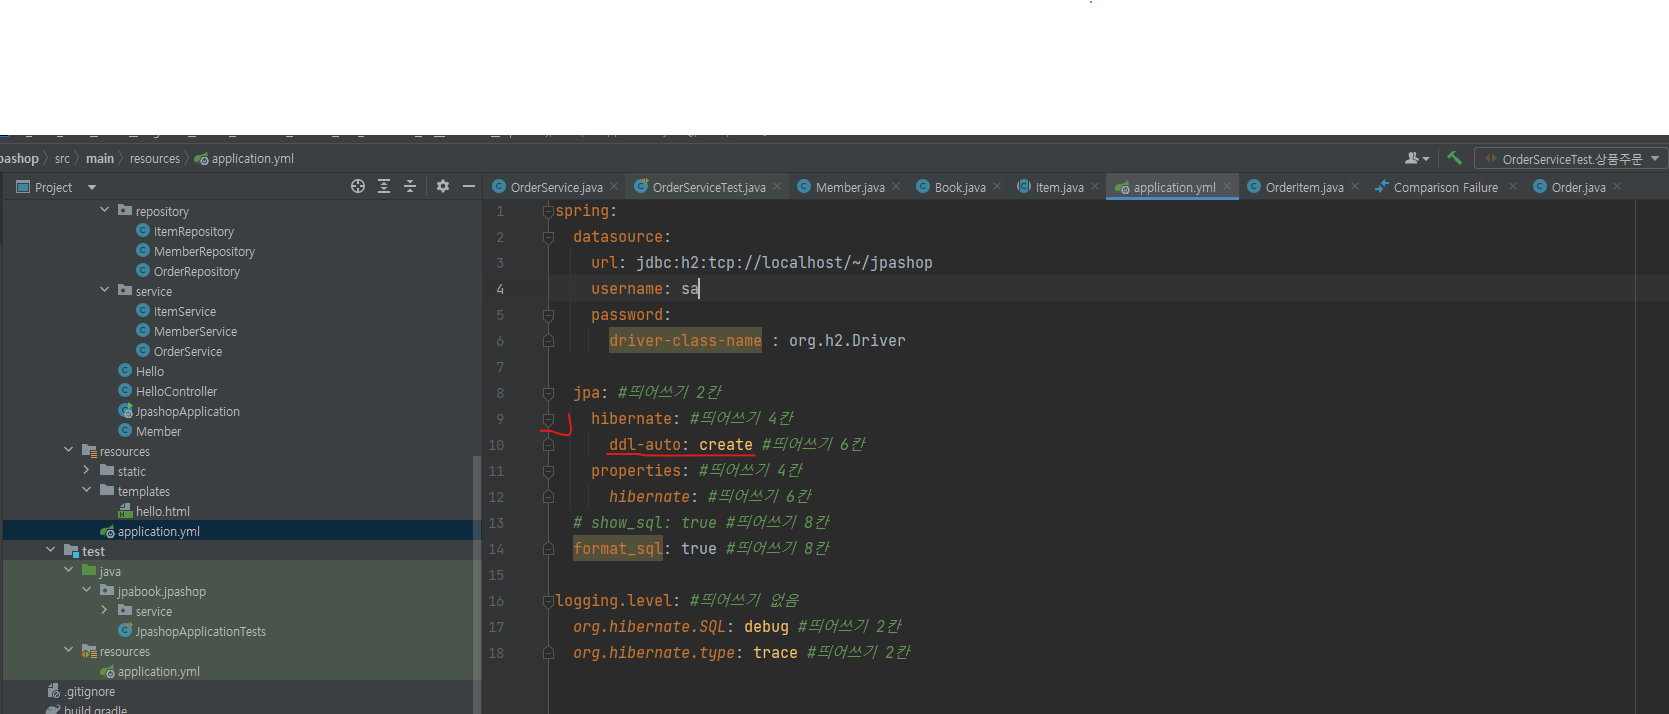Collapse the templates folder
This screenshot has height=714, width=1669.
click(87, 490)
